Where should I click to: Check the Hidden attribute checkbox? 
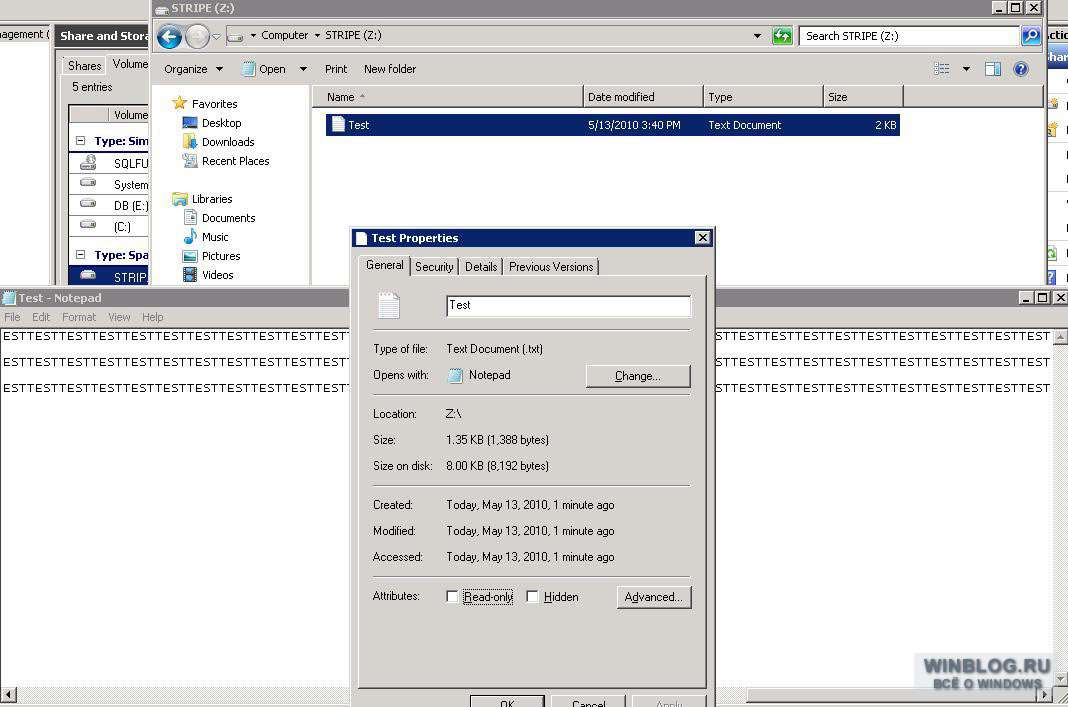(x=532, y=597)
